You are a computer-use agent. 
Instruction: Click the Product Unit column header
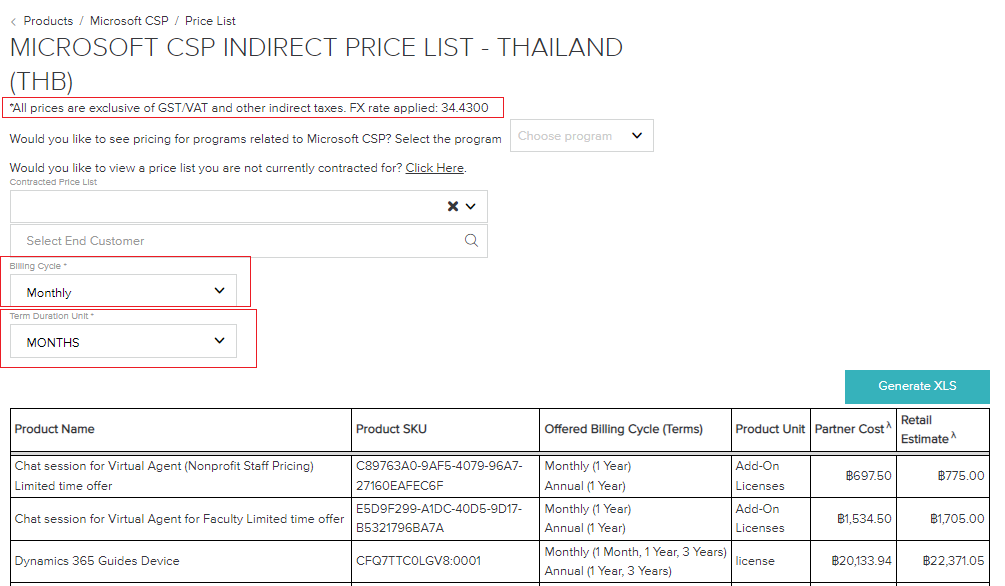click(770, 429)
